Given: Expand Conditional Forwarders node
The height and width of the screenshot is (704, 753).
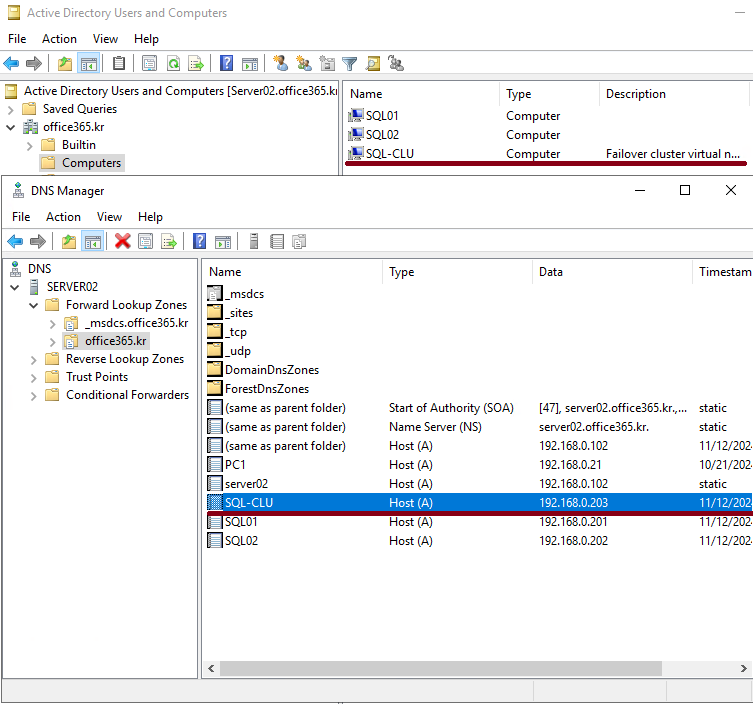Looking at the screenshot, I should tap(34, 396).
